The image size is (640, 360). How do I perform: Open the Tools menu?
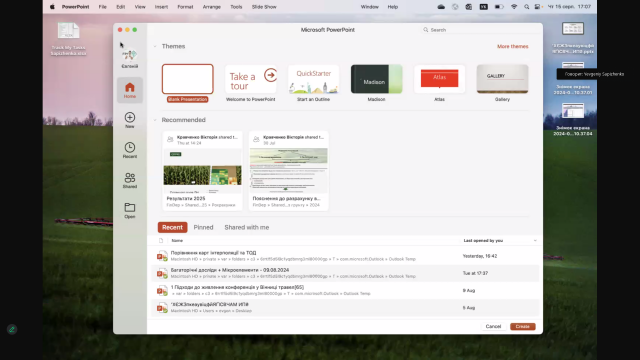click(x=236, y=7)
